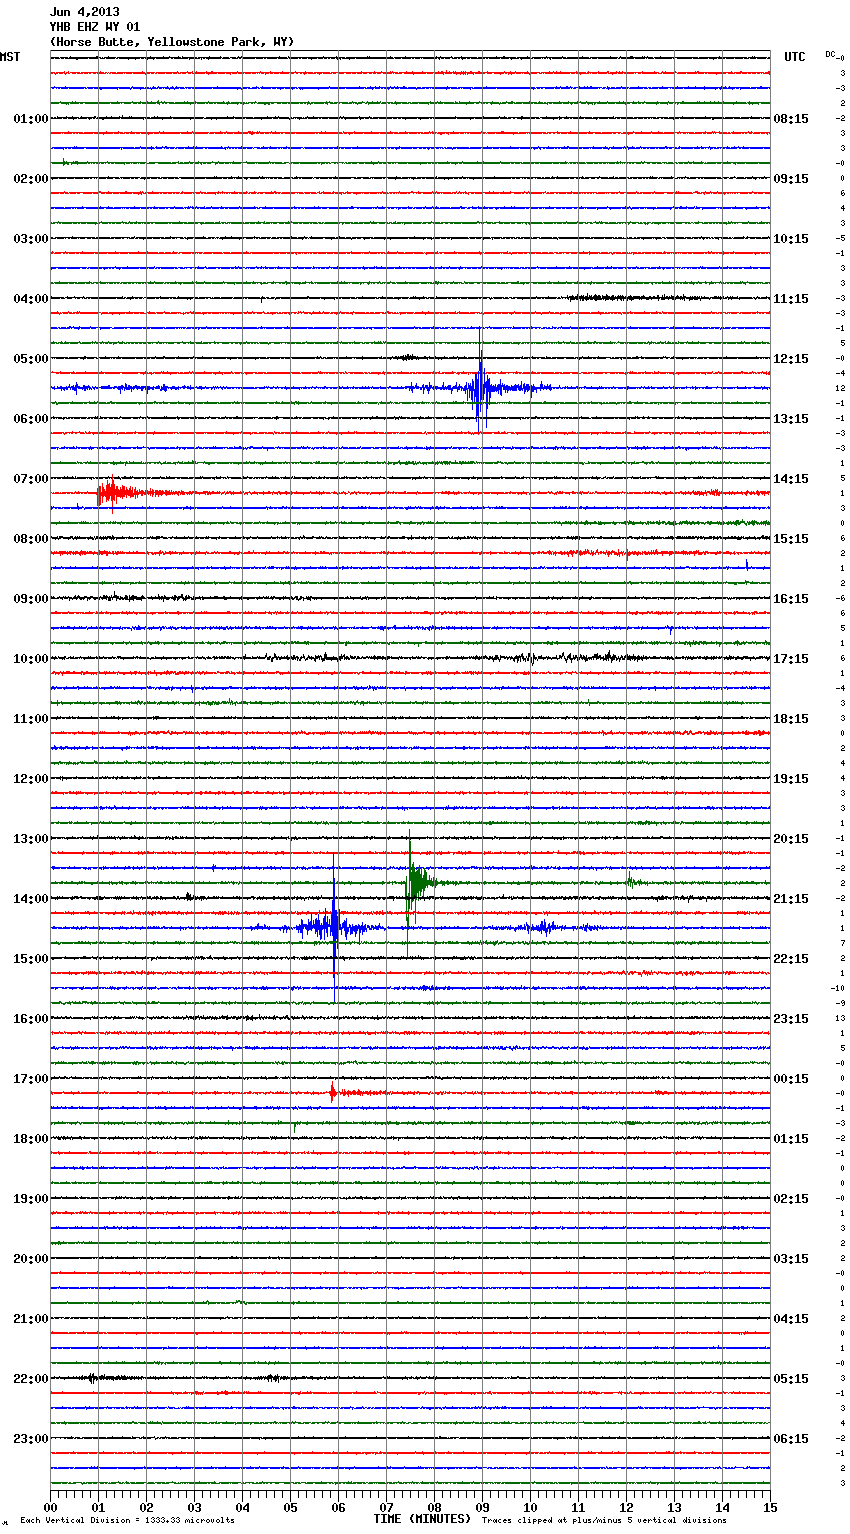Click the 20:00 MST row label
Image resolution: width=850 pixels, height=1534 pixels.
pyautogui.click(x=31, y=1259)
